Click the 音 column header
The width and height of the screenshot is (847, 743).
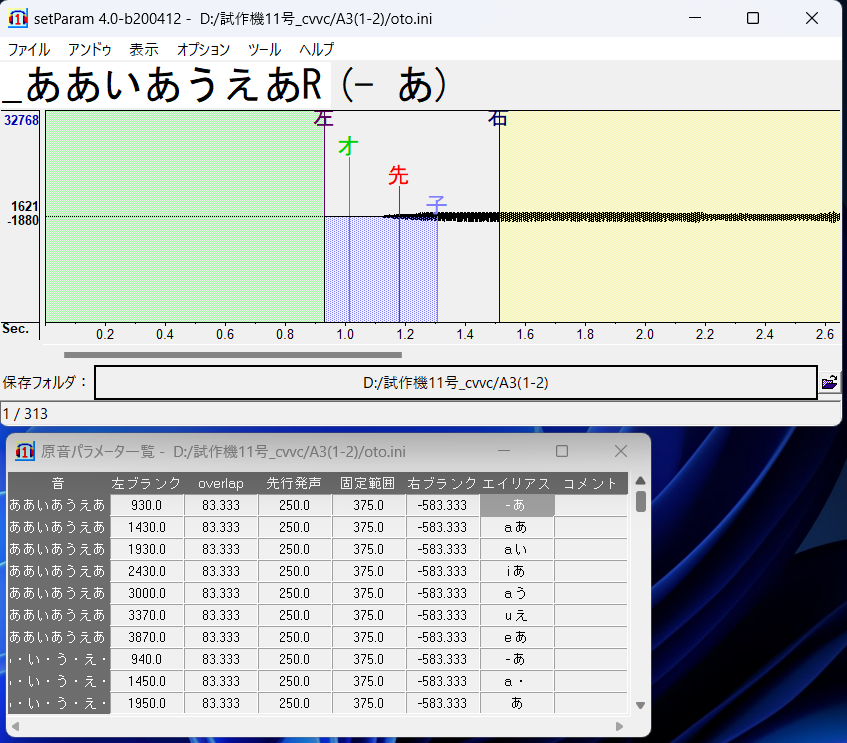click(x=58, y=483)
